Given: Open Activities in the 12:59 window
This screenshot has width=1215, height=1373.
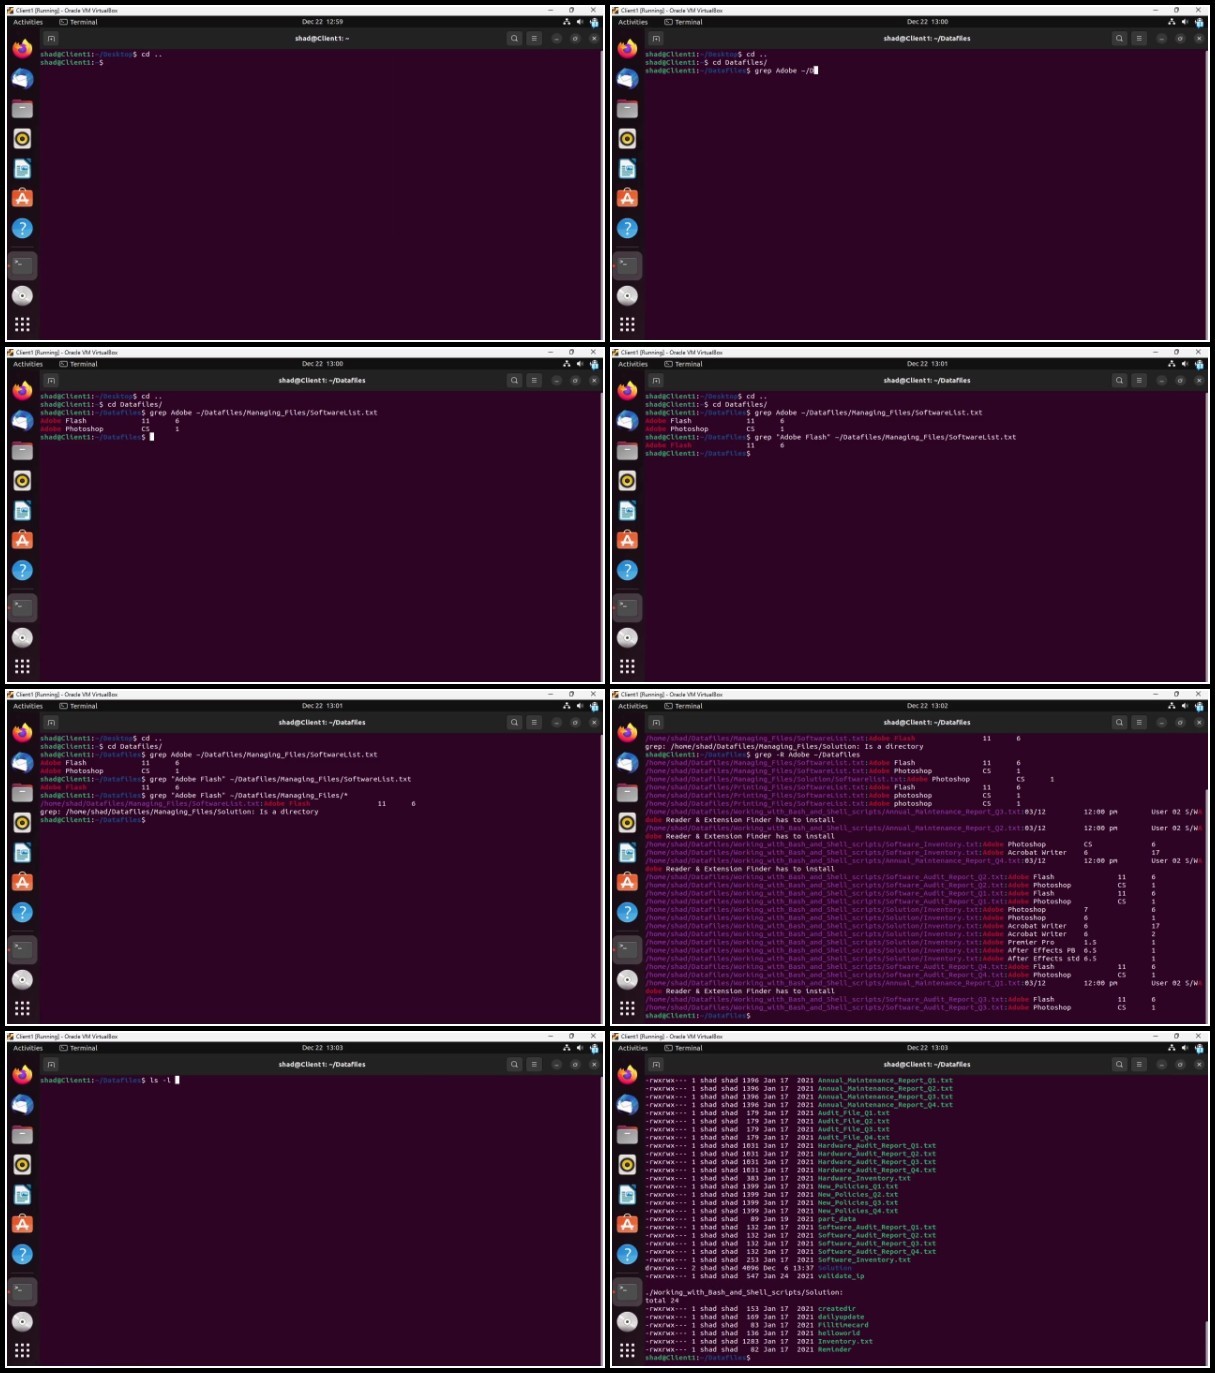Looking at the screenshot, I should 28,22.
